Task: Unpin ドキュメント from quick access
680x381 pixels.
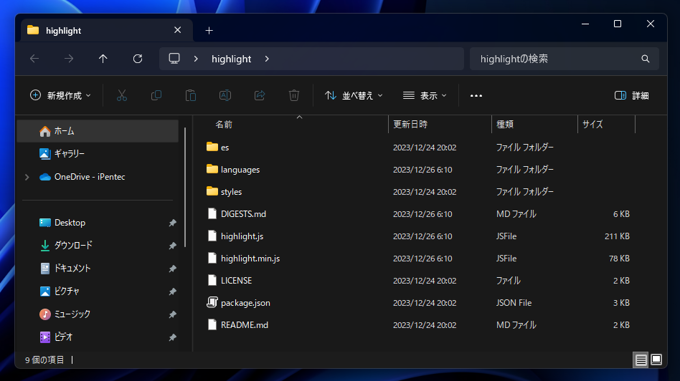Action: pos(173,269)
